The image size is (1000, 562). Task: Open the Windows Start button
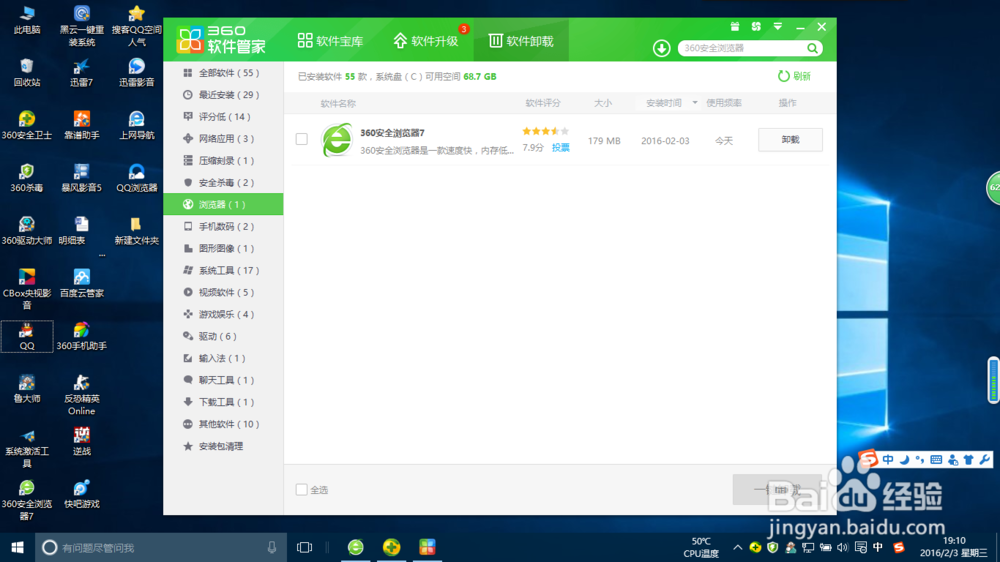[x=17, y=547]
